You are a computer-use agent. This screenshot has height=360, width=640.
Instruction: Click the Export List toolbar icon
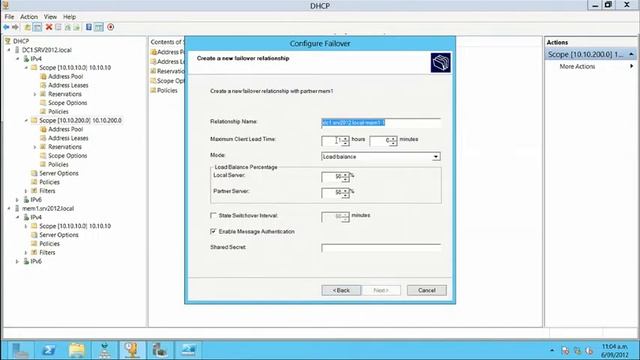76,27
